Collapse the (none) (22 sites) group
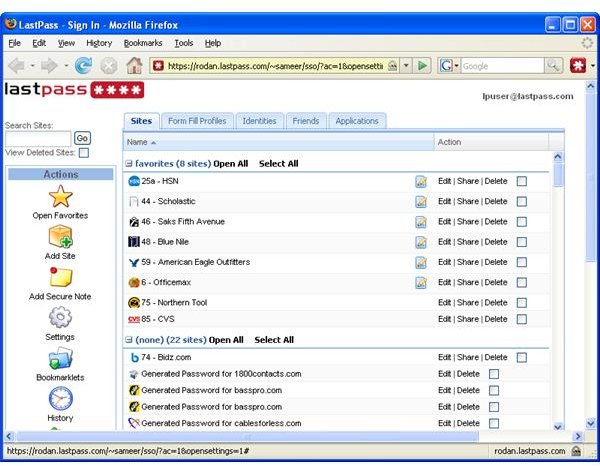600x466 pixels. coord(129,340)
